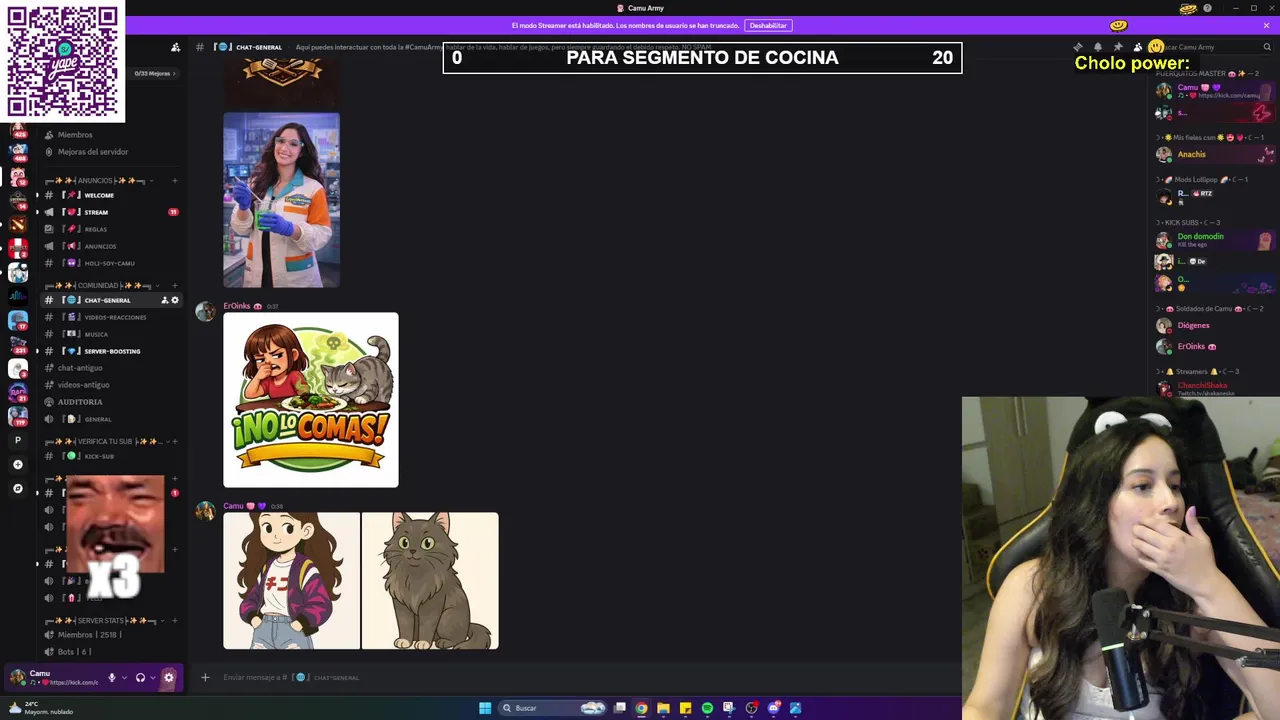The image size is (1280, 720).
Task: Open Windows Start button
Action: point(485,708)
